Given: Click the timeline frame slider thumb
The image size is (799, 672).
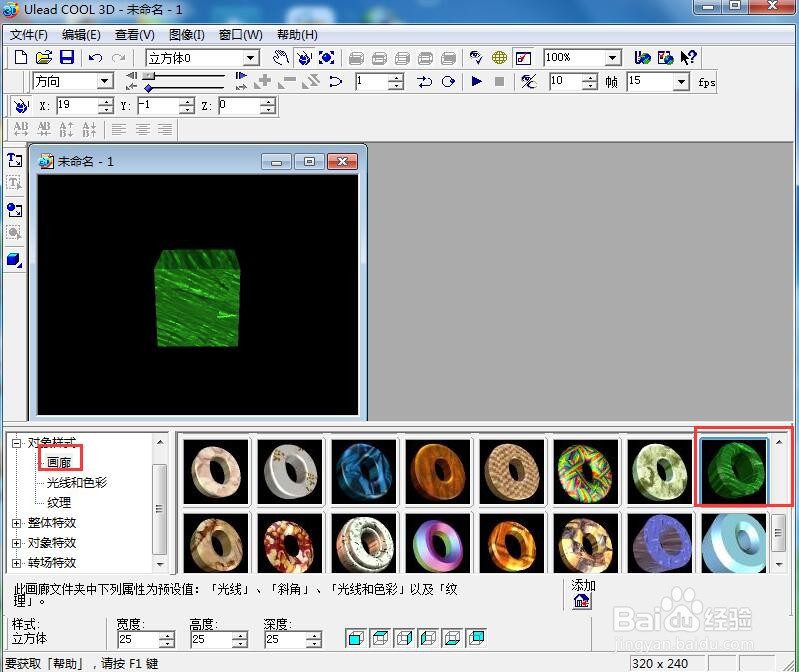Looking at the screenshot, I should [x=149, y=75].
